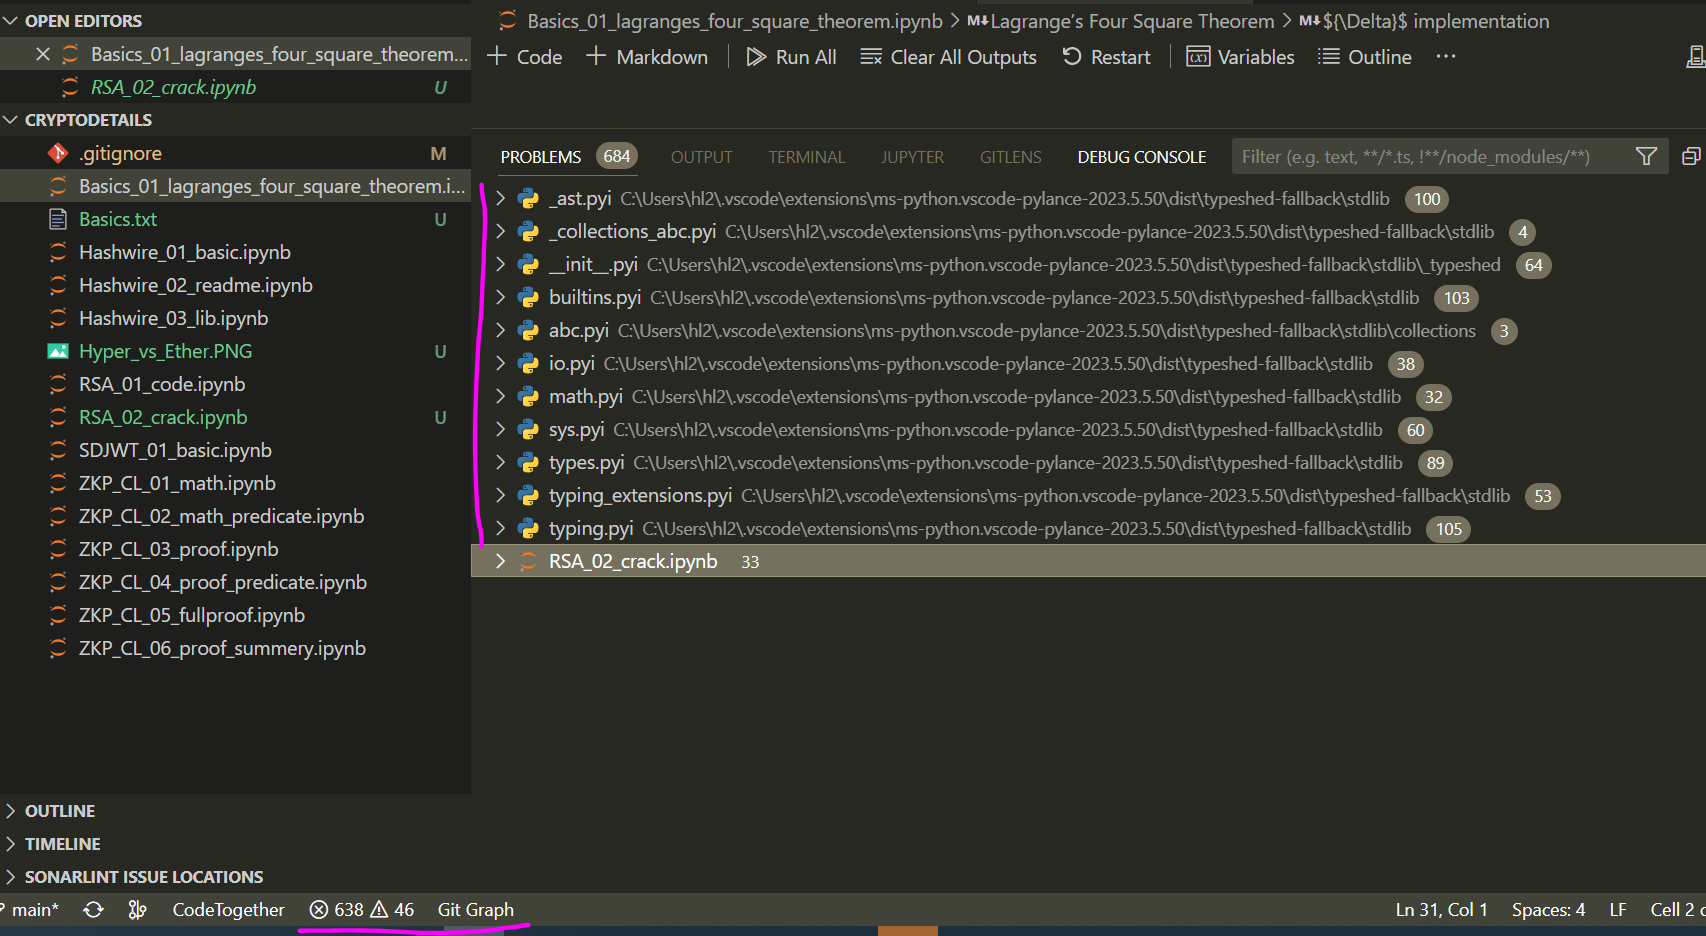Viewport: 1706px width, 936px height.
Task: Switch to the JUPYTER tab
Action: click(x=911, y=156)
